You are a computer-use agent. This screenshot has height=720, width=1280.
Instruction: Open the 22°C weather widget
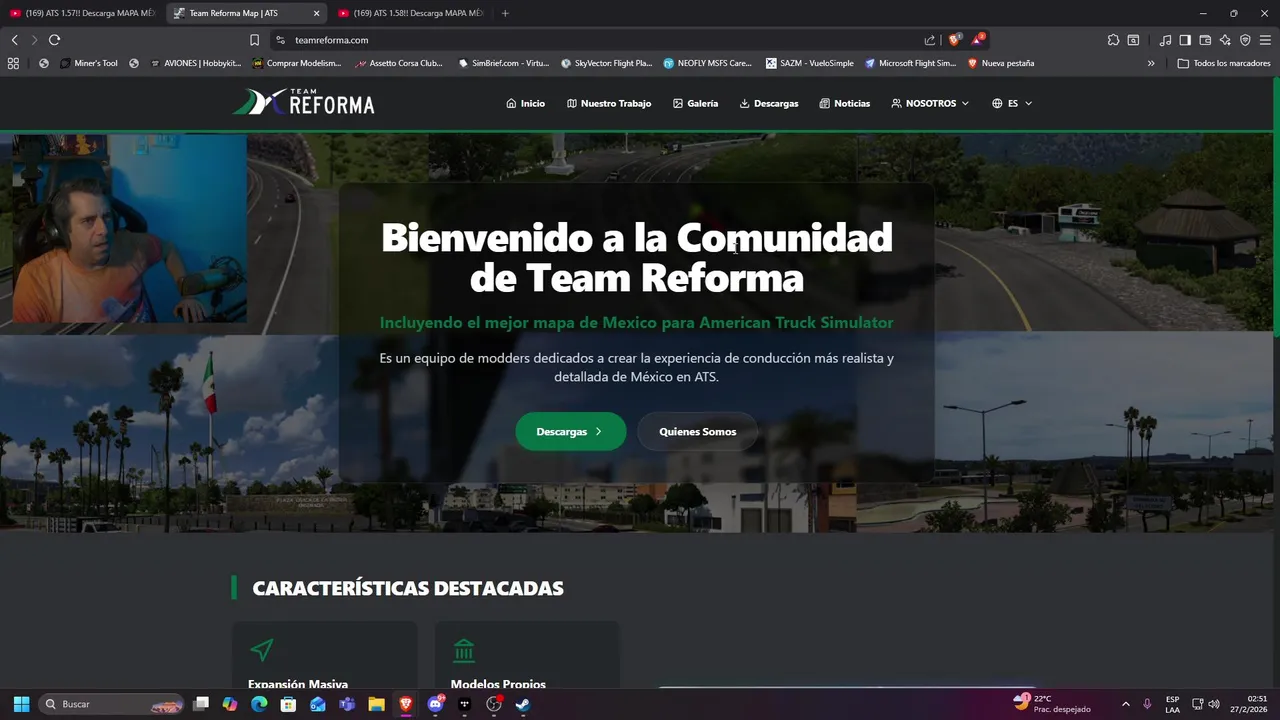(x=1051, y=704)
